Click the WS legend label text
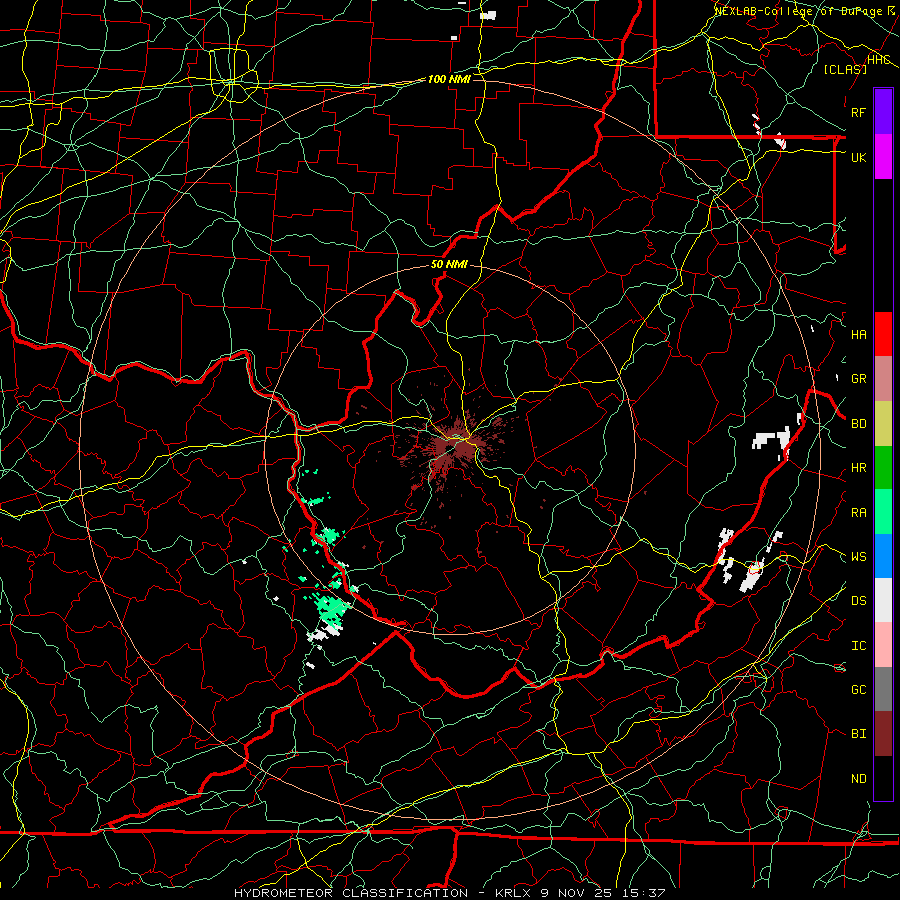 coord(859,556)
